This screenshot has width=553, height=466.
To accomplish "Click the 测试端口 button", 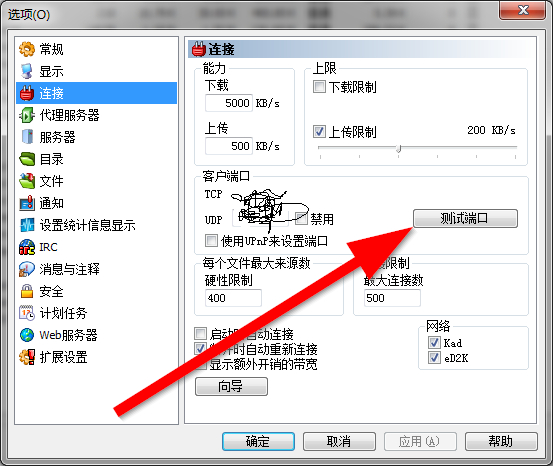I will tap(465, 218).
